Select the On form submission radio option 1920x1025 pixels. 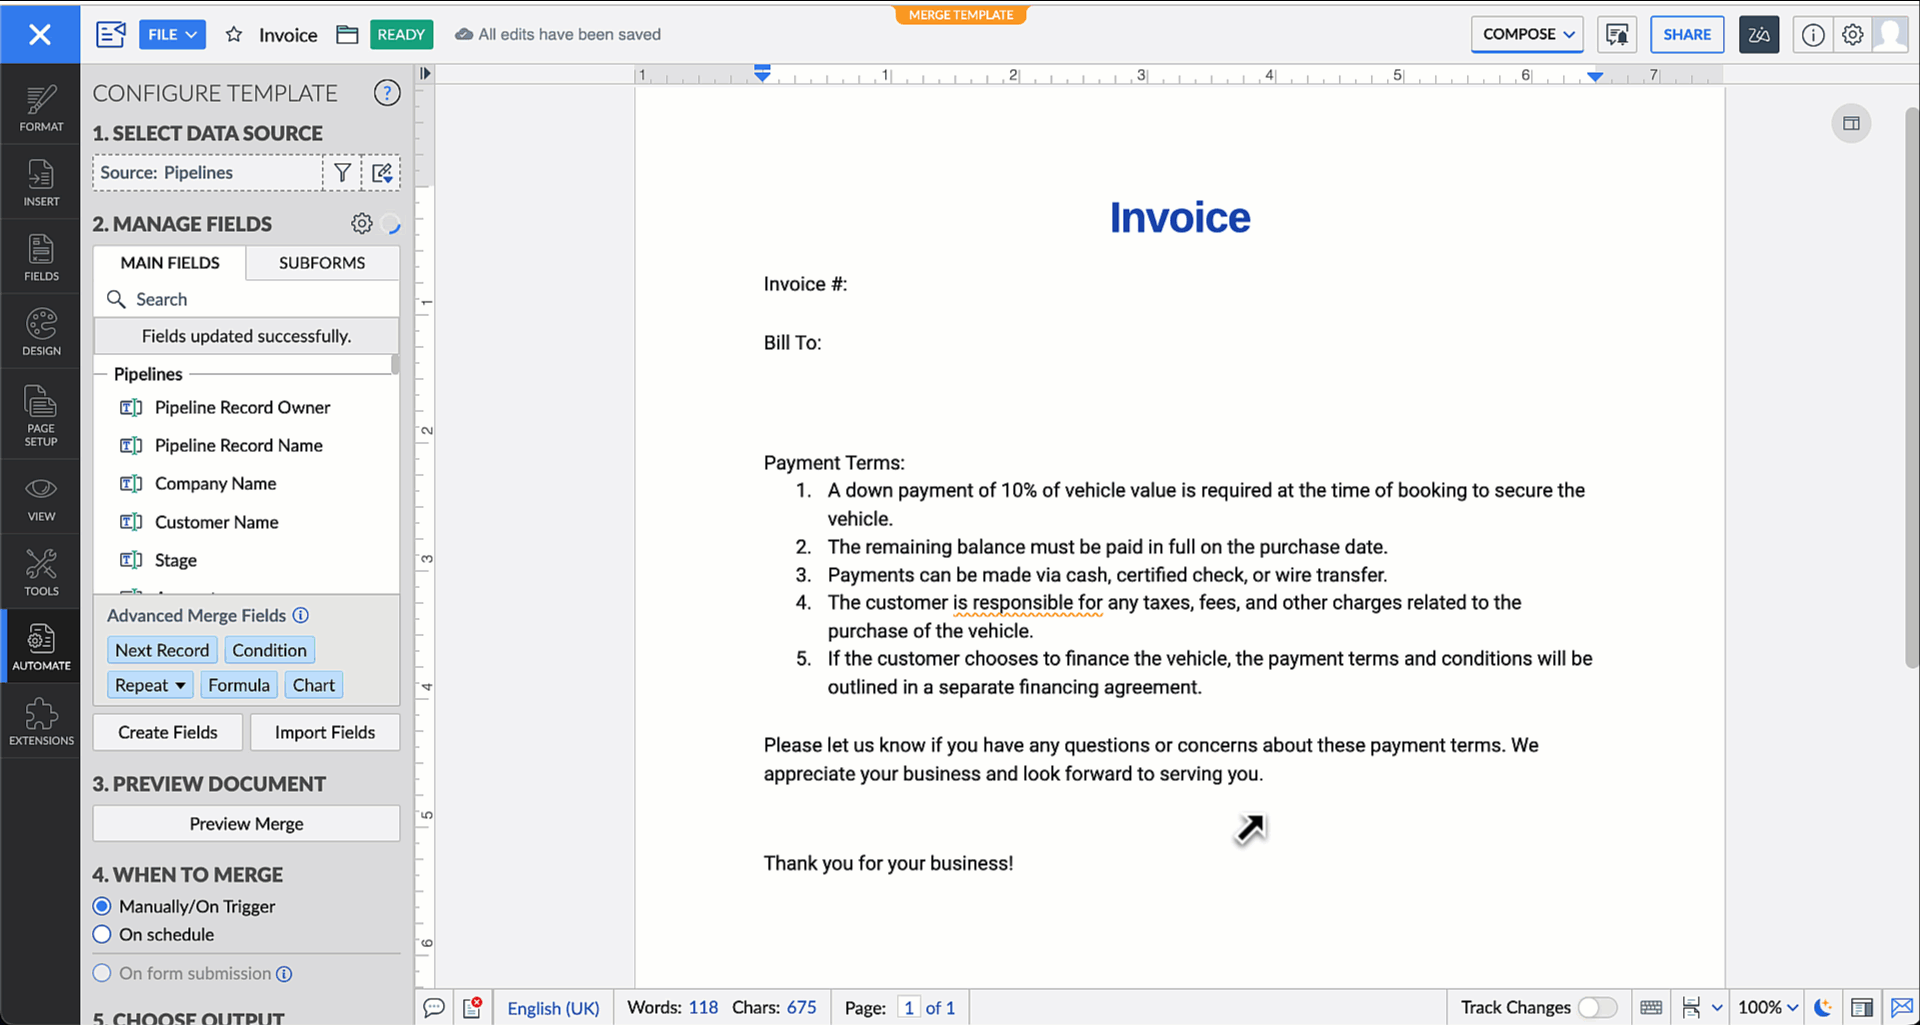point(102,973)
